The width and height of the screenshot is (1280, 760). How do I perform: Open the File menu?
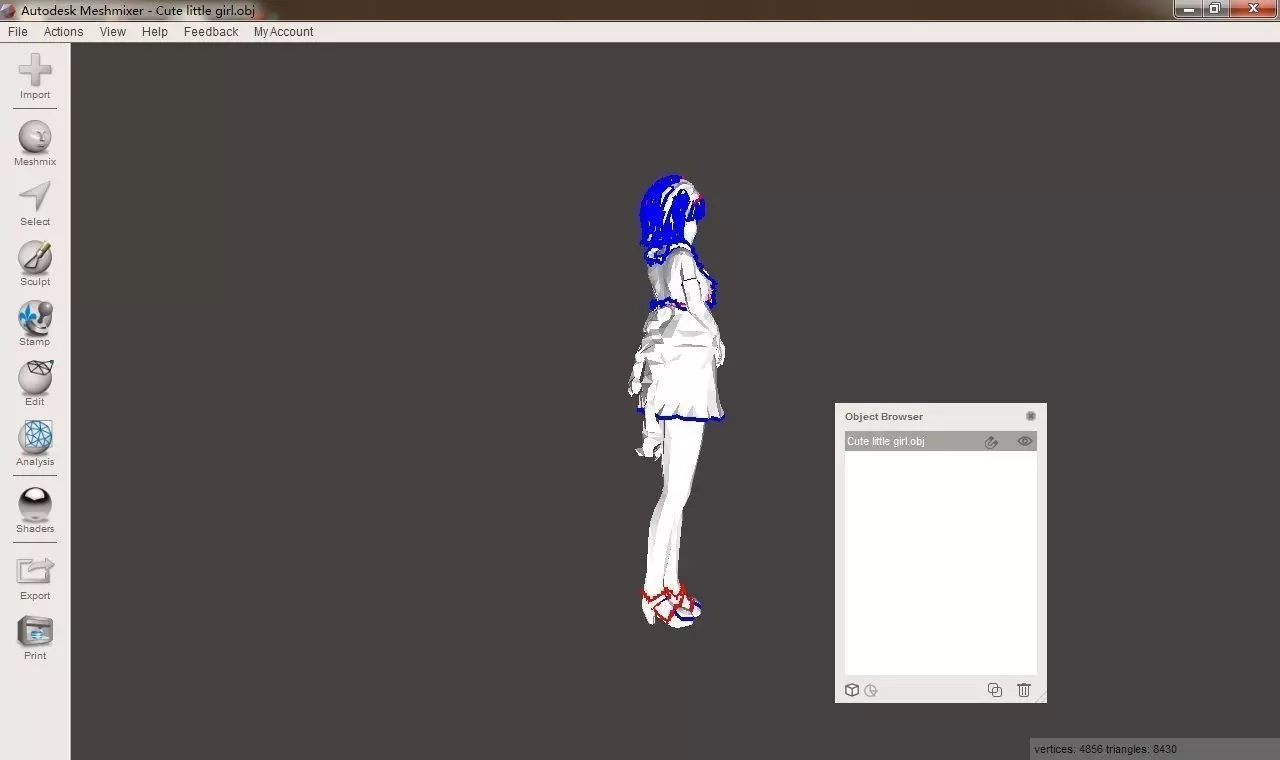tap(18, 32)
